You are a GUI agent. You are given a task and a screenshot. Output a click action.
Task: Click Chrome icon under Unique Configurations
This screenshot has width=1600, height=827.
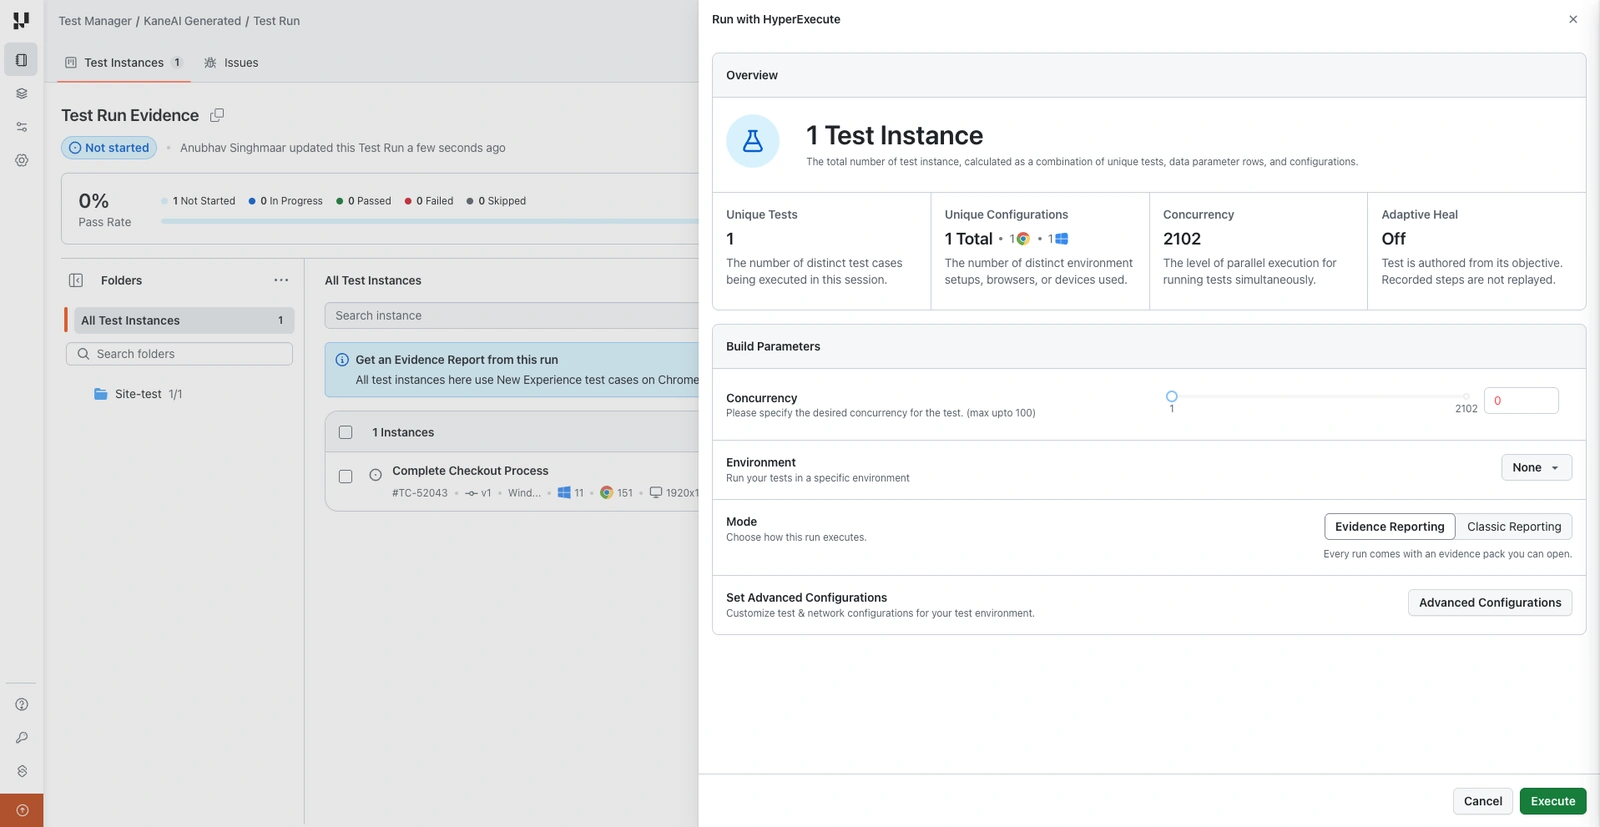[x=1023, y=239]
